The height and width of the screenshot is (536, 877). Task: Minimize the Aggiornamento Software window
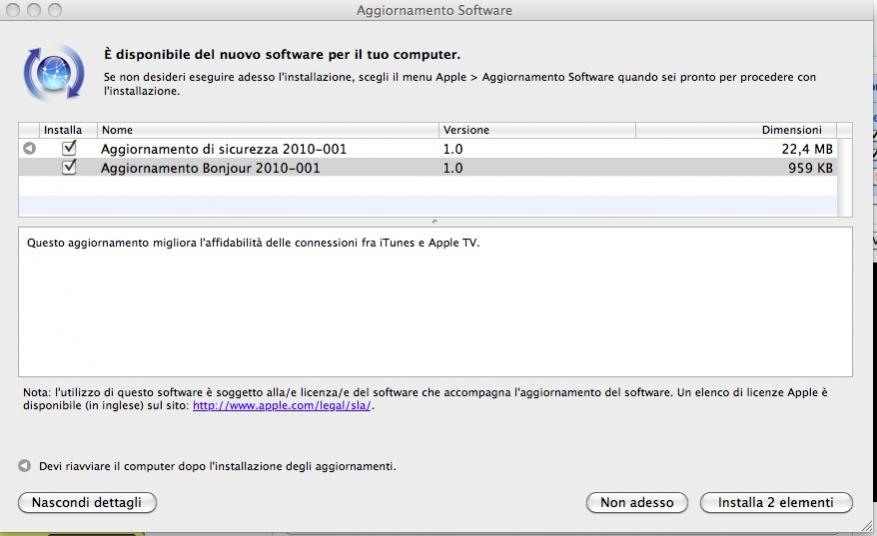[34, 10]
